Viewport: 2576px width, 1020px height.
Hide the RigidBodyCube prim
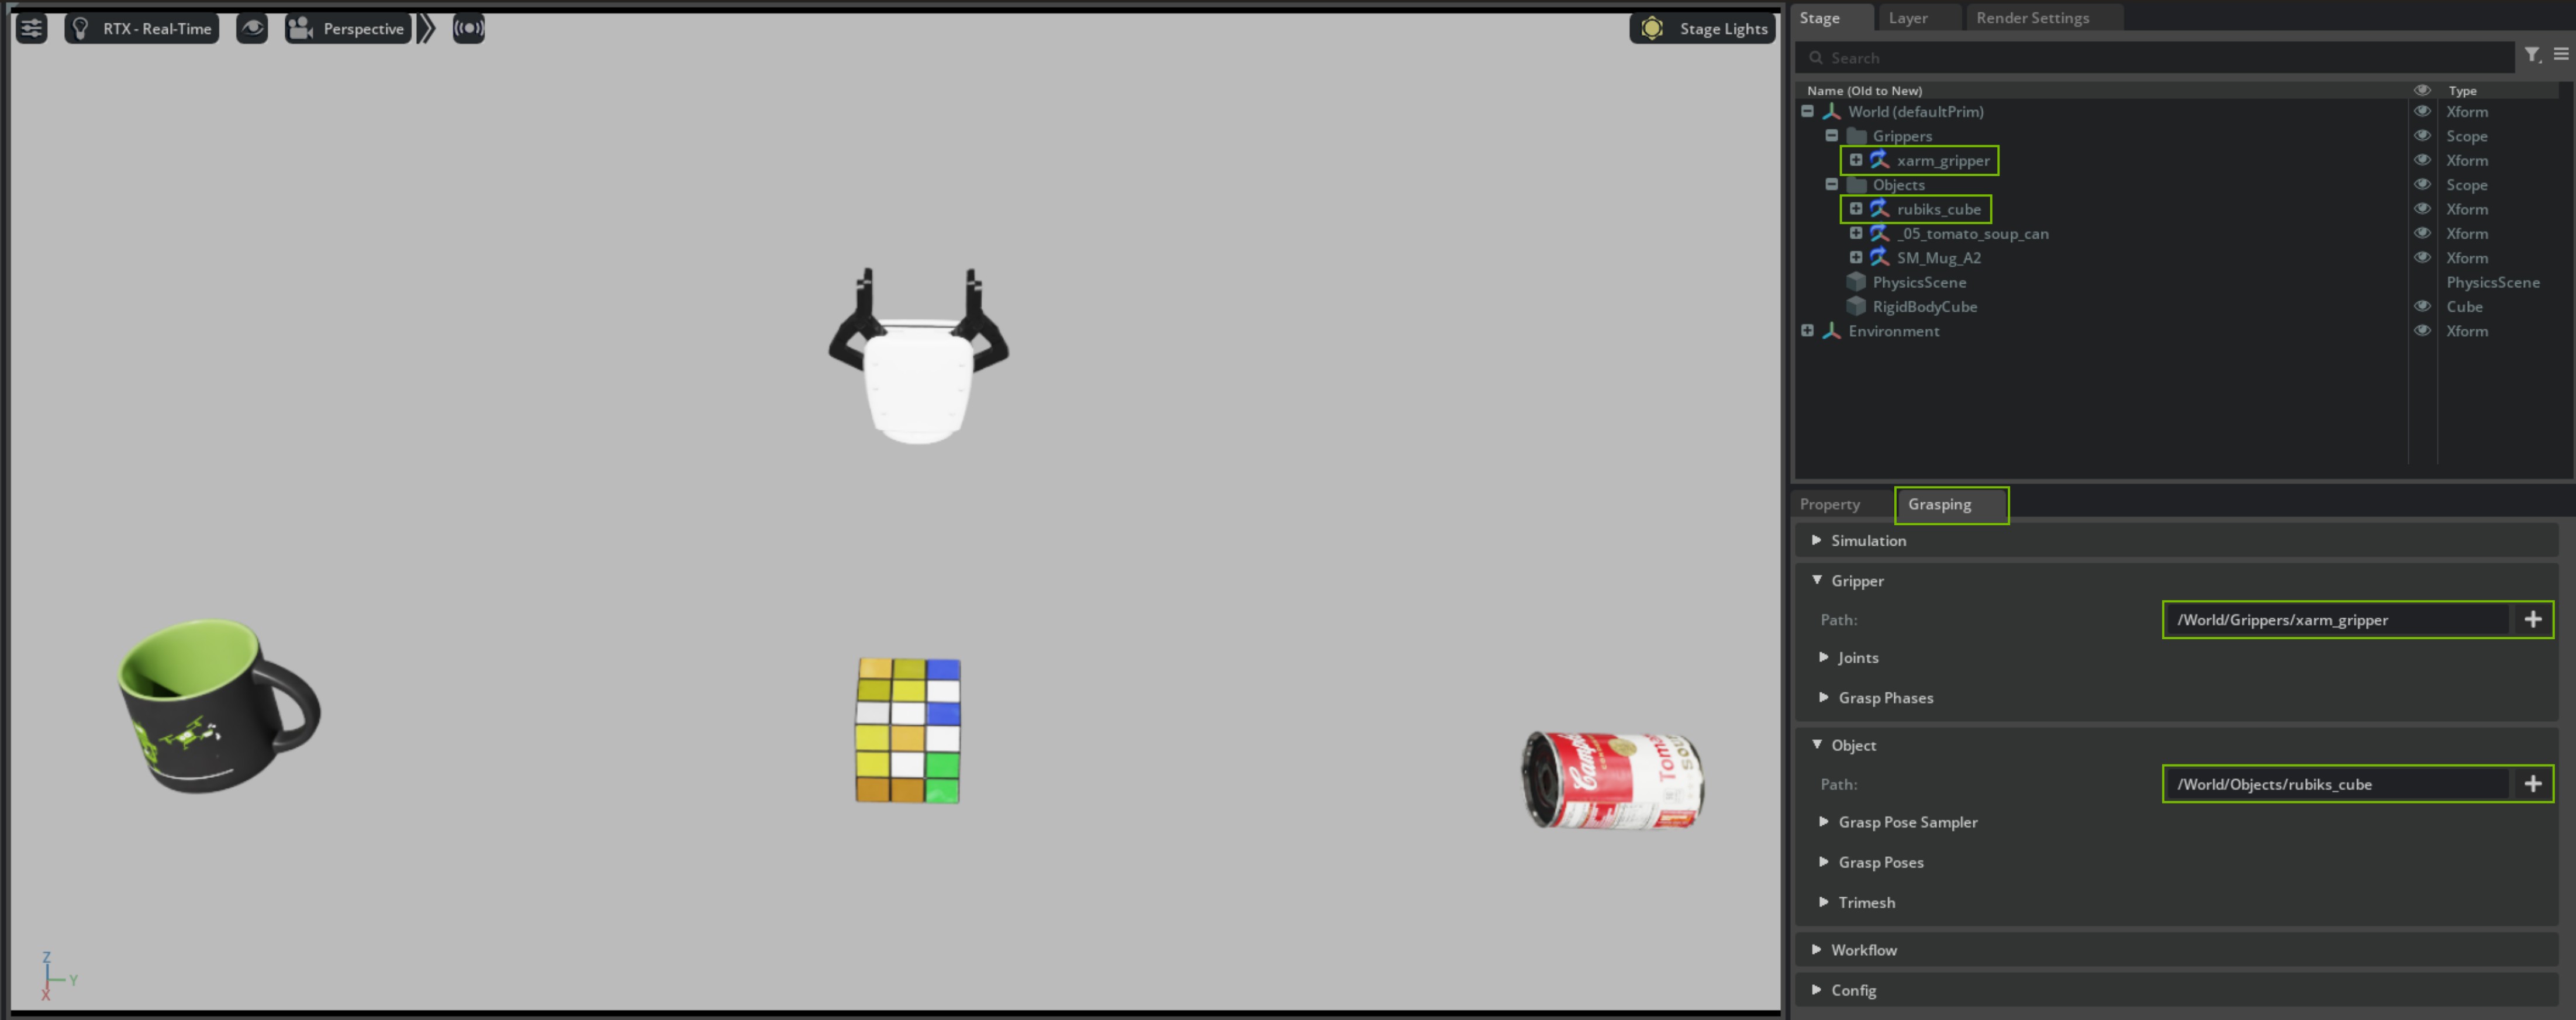pos(2422,307)
